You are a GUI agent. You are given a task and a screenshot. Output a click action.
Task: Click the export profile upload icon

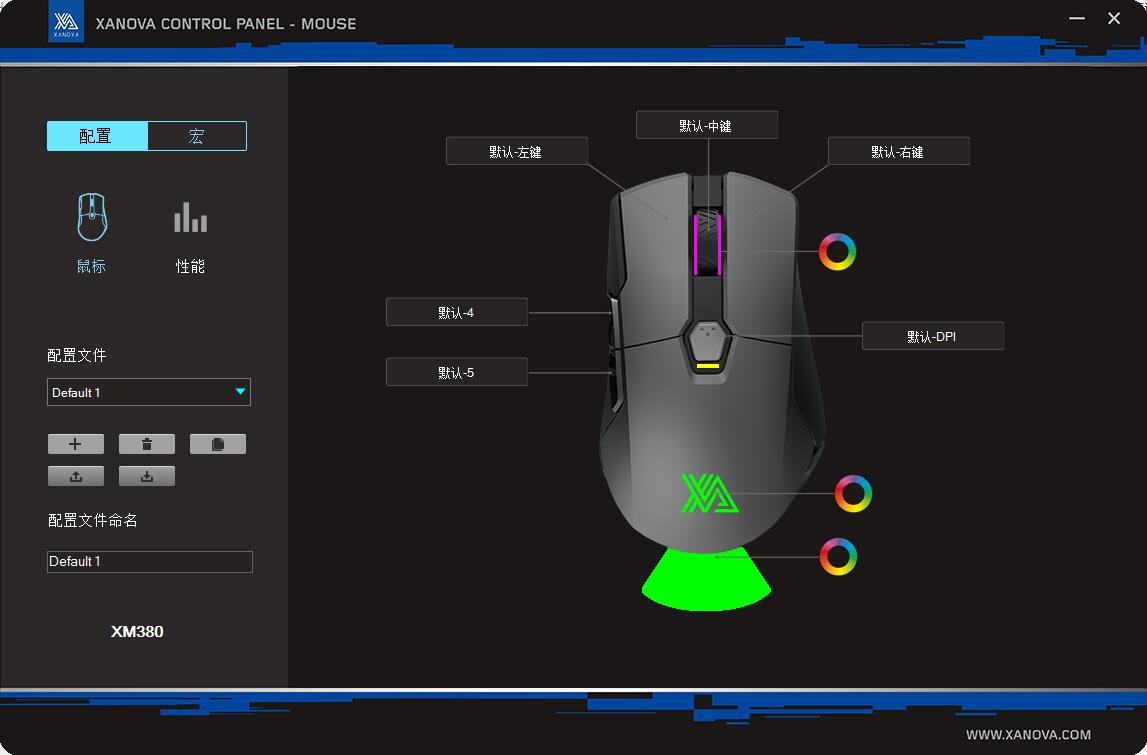pyautogui.click(x=75, y=476)
